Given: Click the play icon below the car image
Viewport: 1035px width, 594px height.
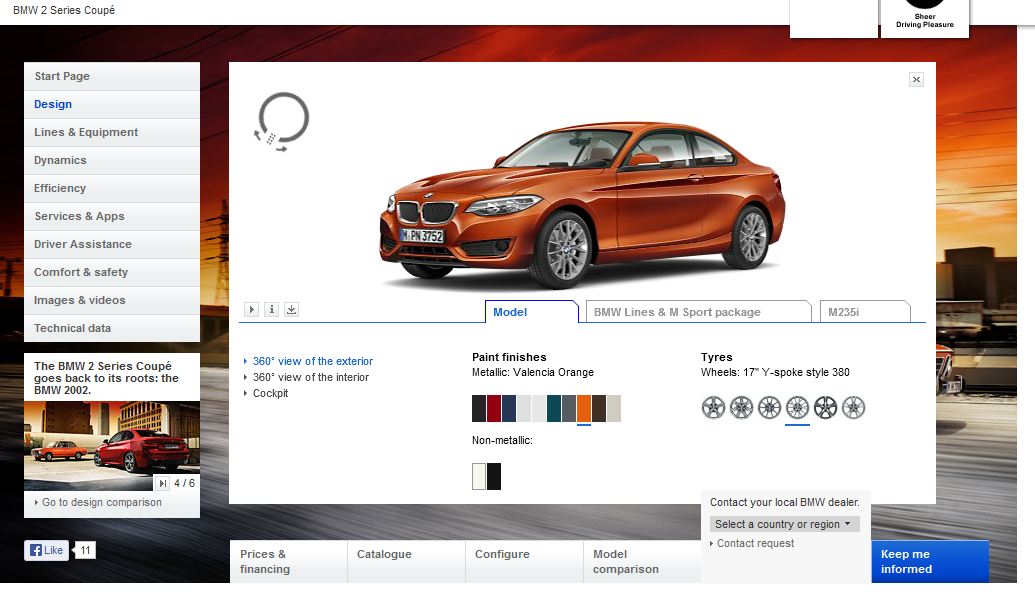Looking at the screenshot, I should [252, 310].
